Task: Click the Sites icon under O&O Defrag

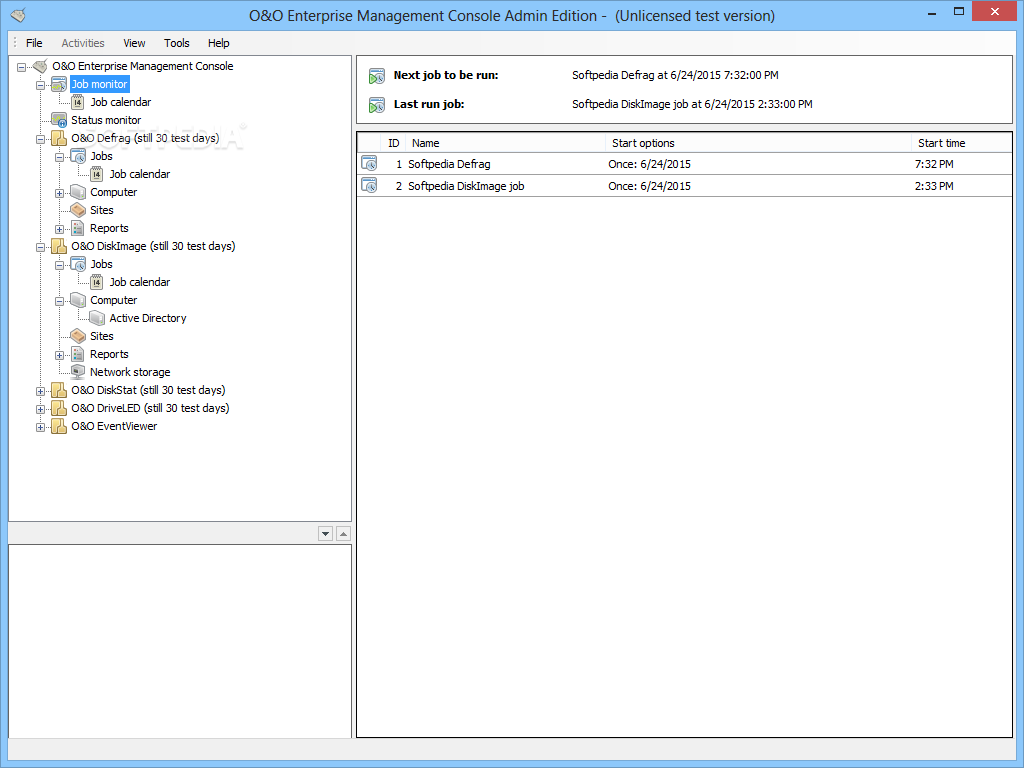Action: (x=78, y=210)
